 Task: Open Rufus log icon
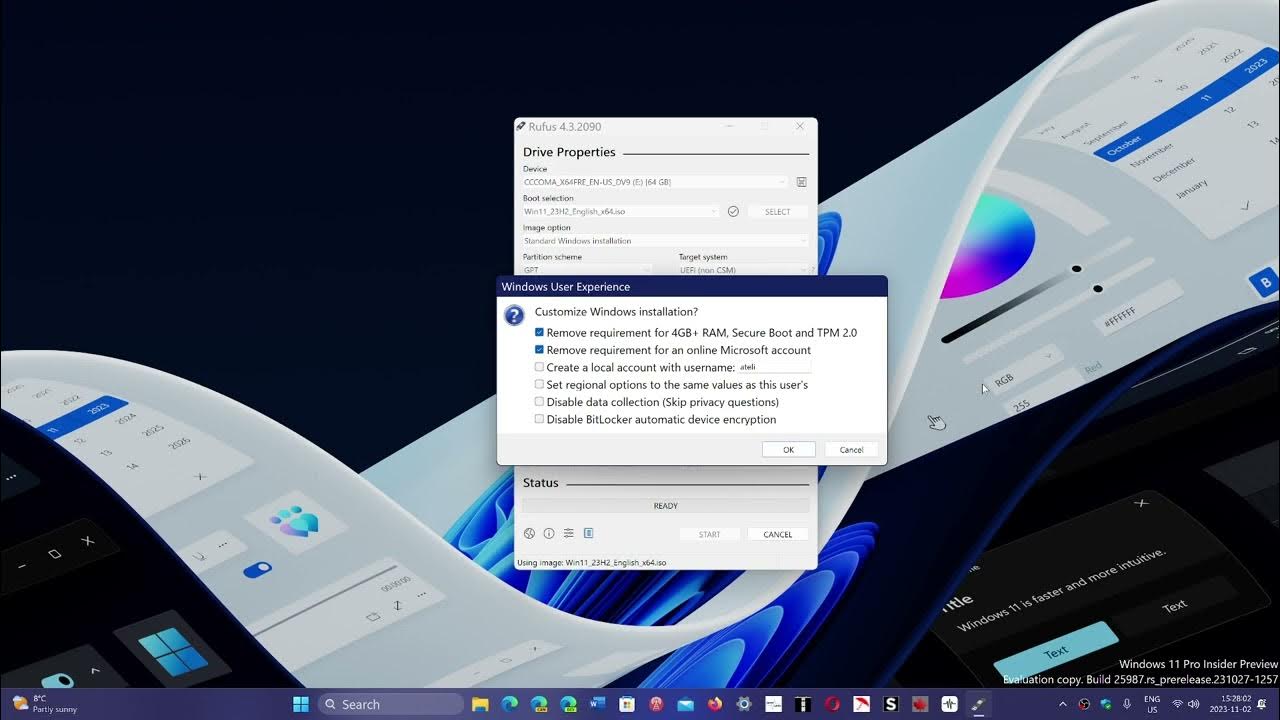588,533
